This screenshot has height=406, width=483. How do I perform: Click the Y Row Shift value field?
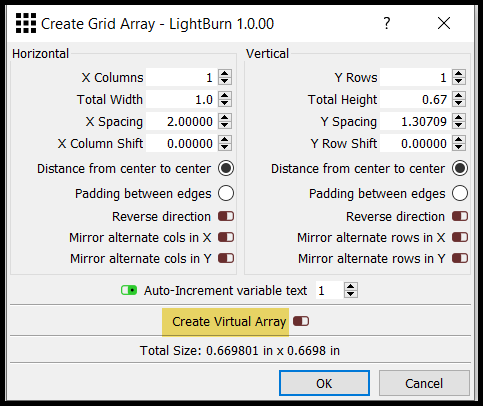[x=415, y=143]
